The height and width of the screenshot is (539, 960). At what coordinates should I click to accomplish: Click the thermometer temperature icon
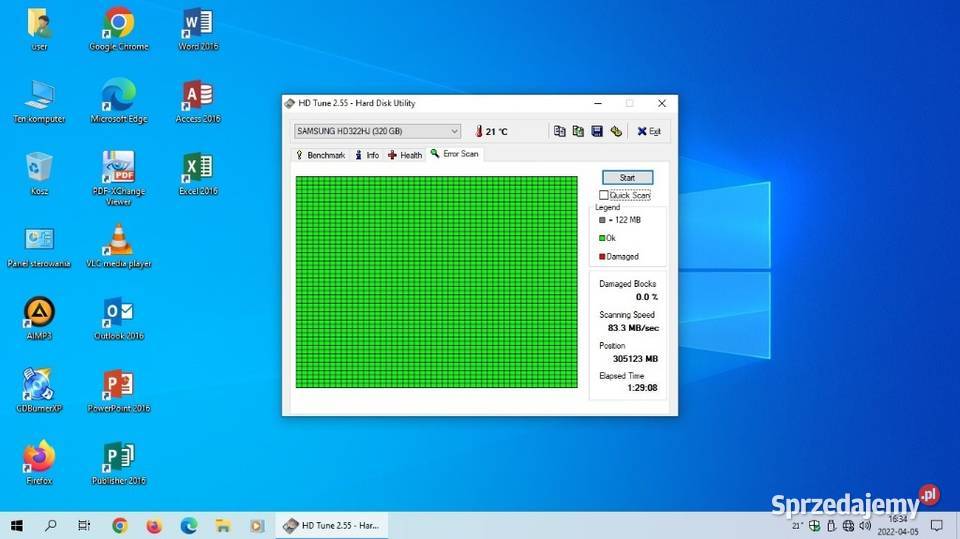479,131
